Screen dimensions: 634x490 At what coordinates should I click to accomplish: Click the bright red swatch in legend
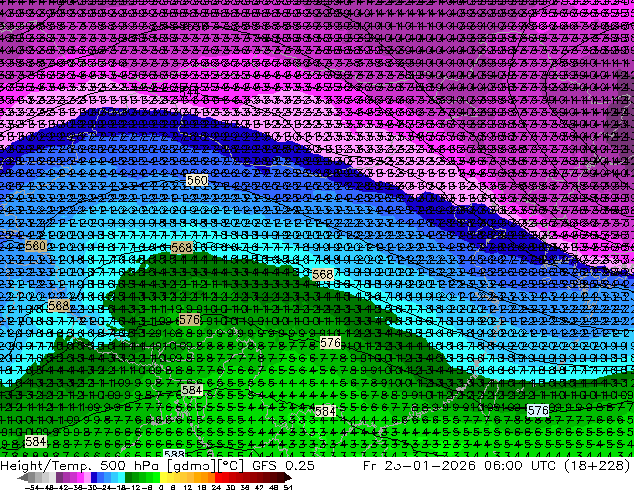[218, 478]
